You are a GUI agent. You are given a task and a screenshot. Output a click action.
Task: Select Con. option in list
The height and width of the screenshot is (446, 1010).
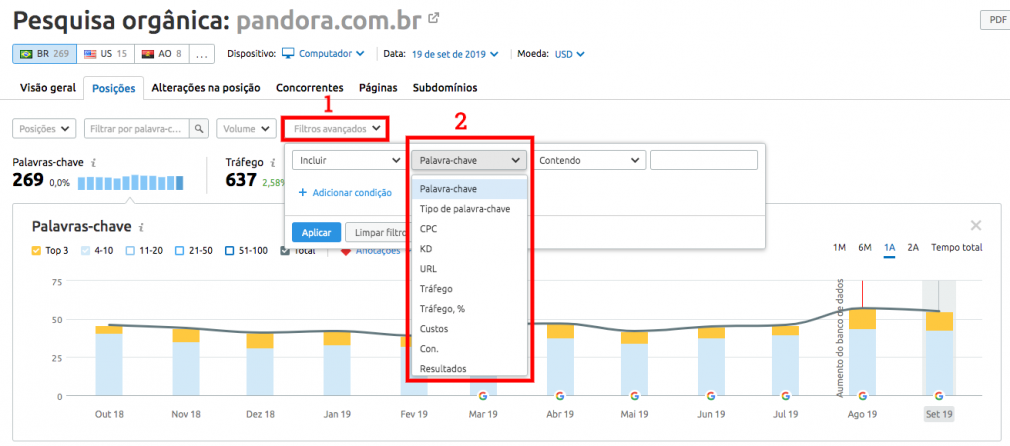pos(470,349)
